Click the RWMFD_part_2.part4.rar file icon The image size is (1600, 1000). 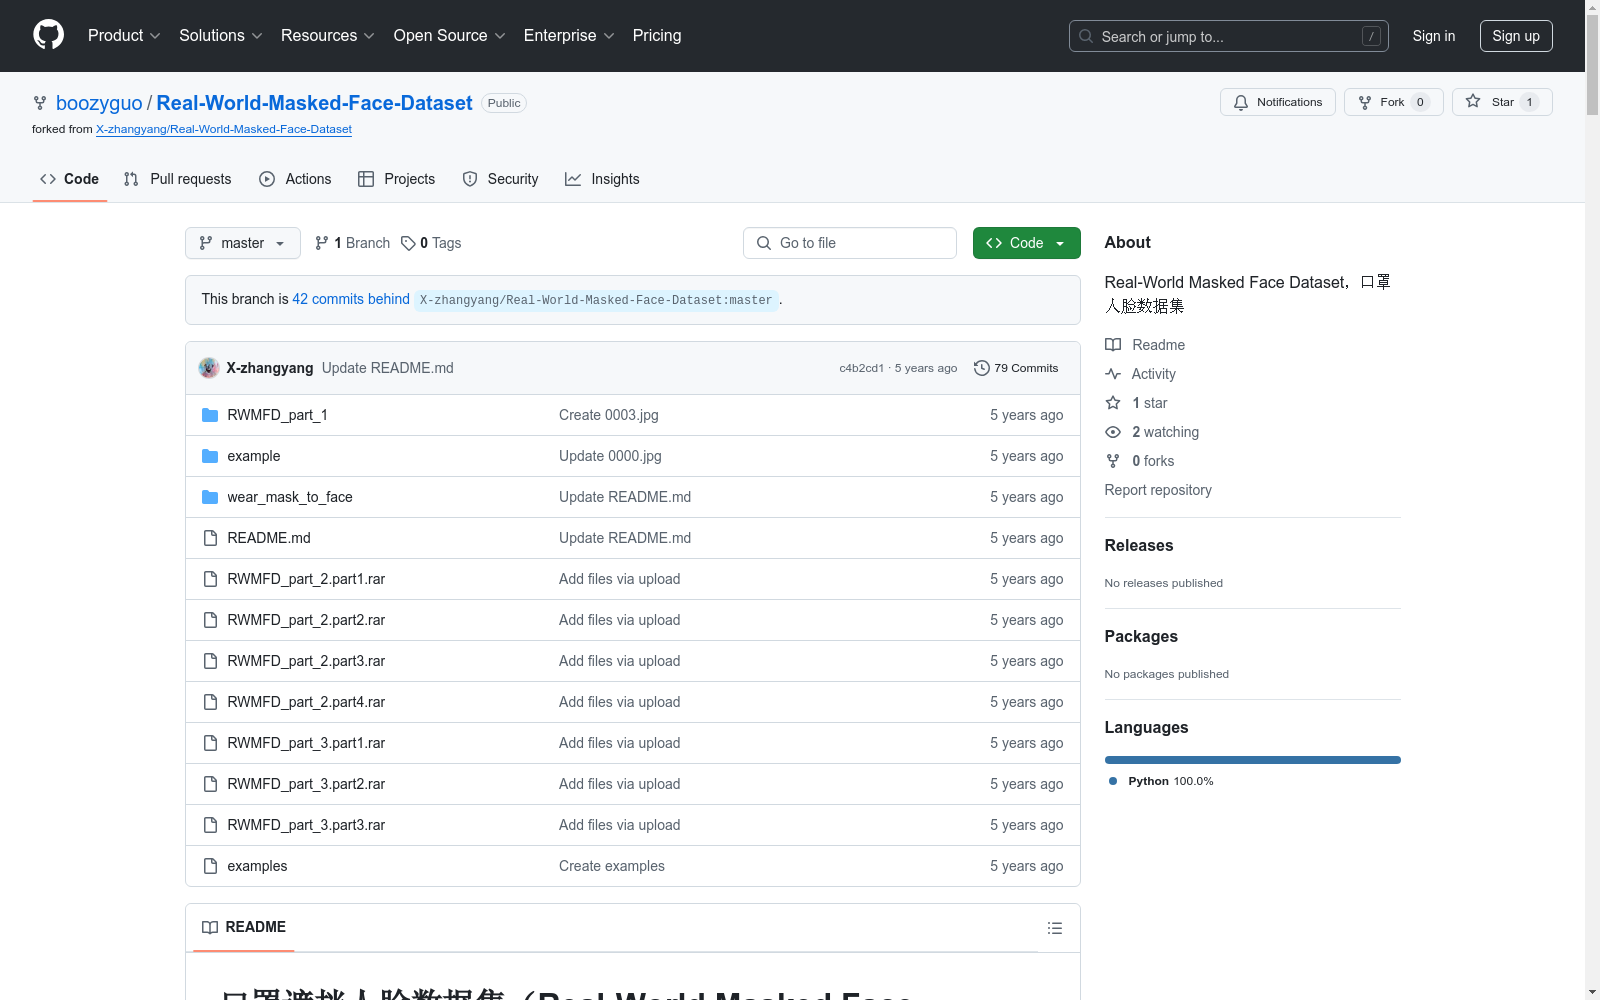click(210, 702)
